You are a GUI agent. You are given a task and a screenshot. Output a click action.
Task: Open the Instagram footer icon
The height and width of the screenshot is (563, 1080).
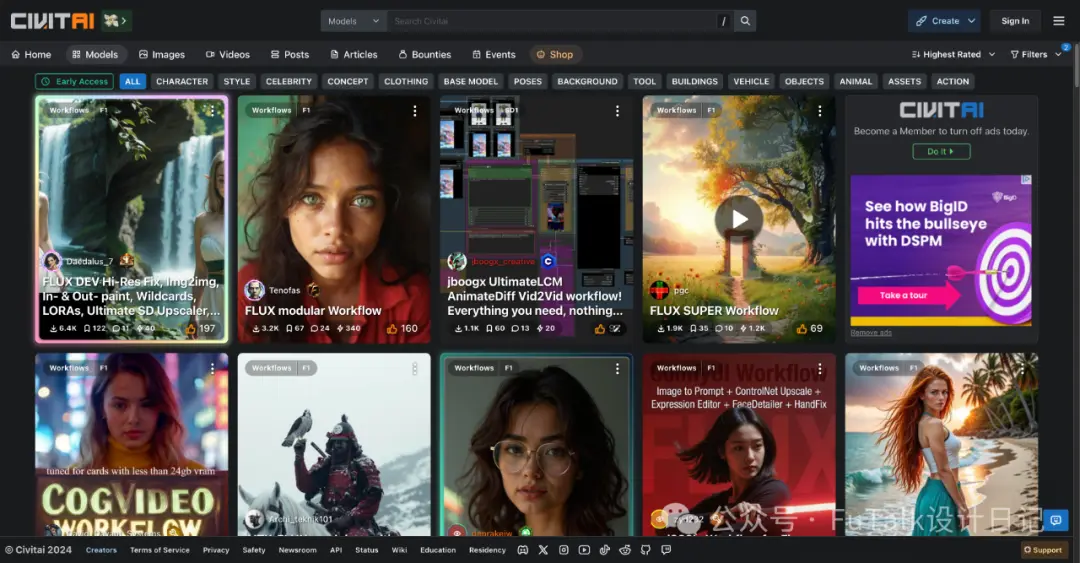coord(563,550)
